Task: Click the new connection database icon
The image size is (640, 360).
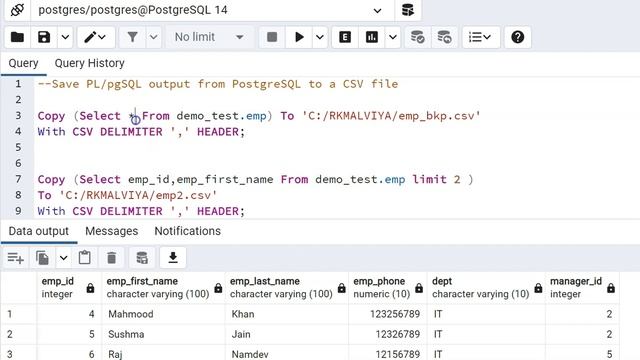Action: [407, 10]
